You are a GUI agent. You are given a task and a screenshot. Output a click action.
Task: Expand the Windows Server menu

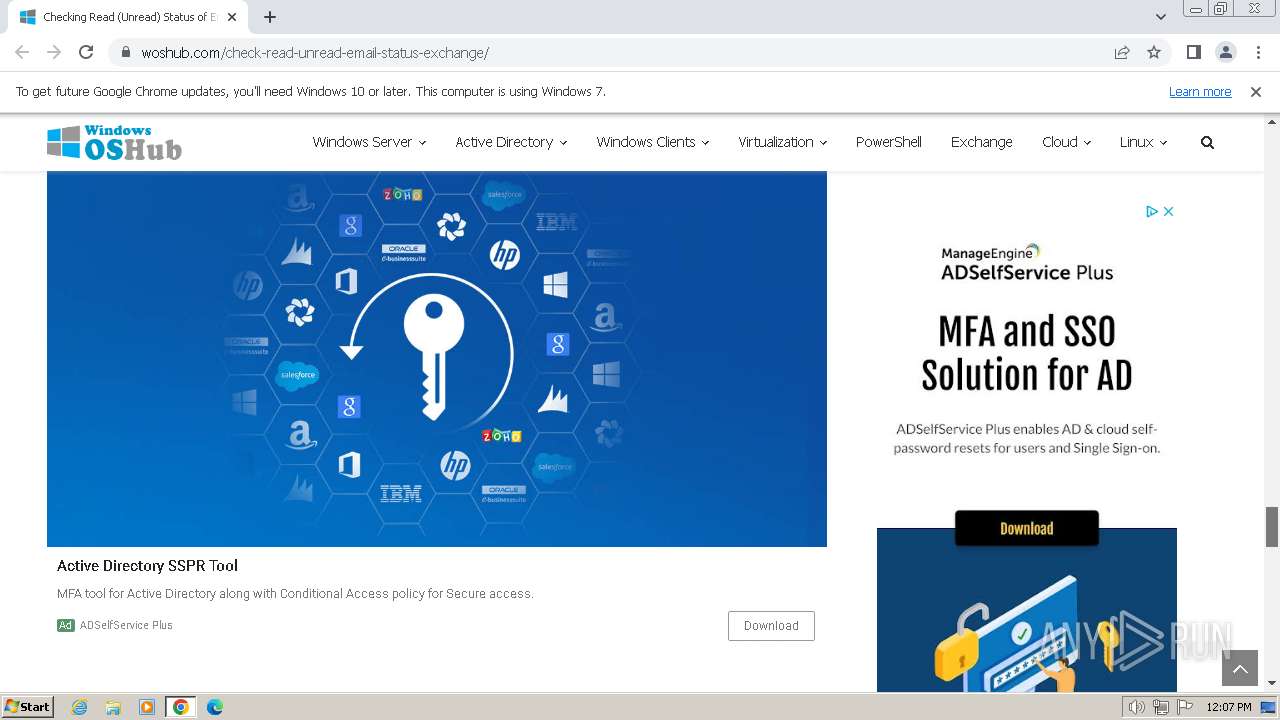point(369,142)
